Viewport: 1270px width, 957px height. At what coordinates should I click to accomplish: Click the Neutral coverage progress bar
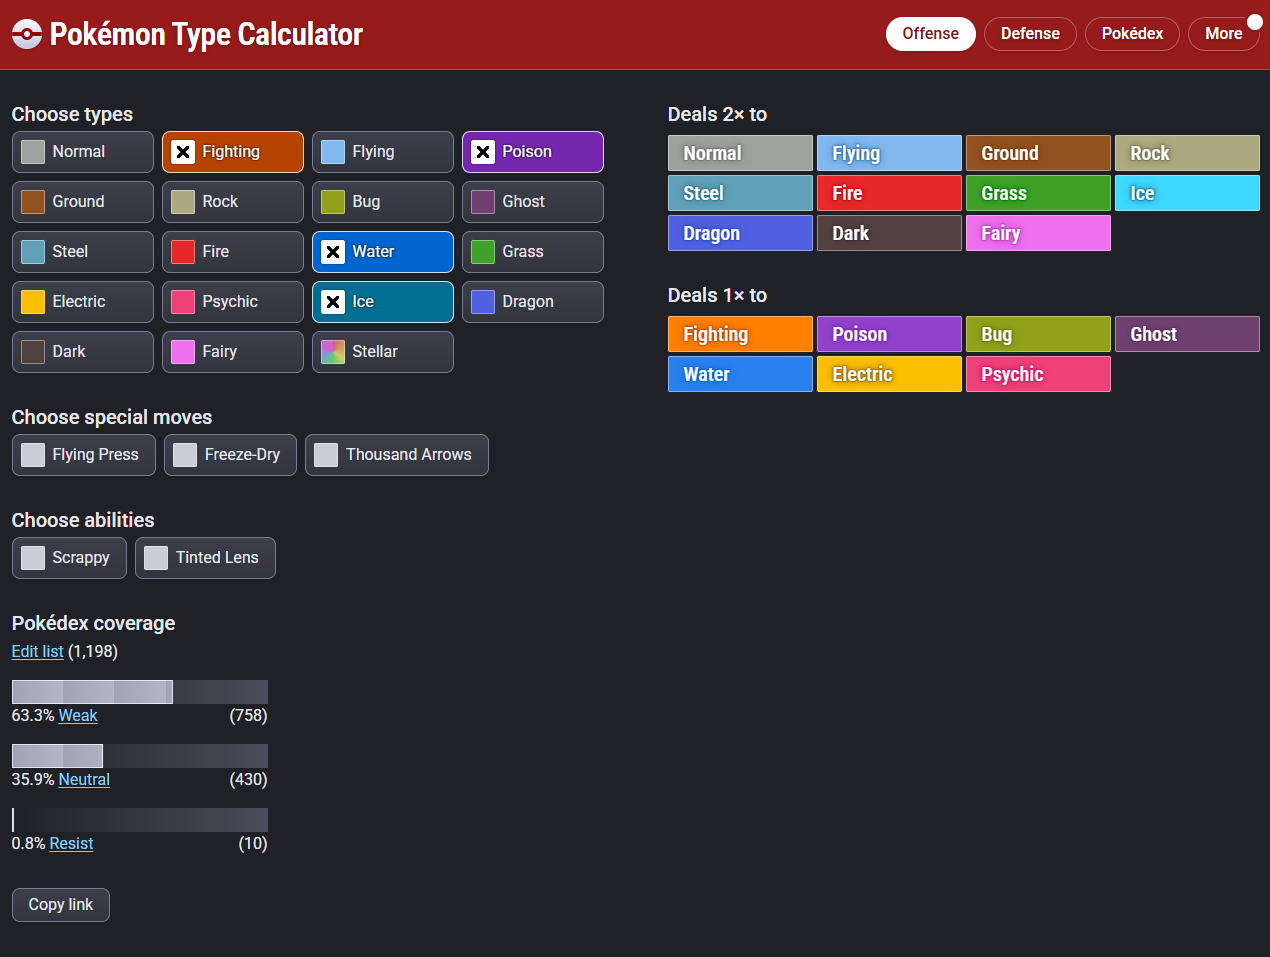140,756
